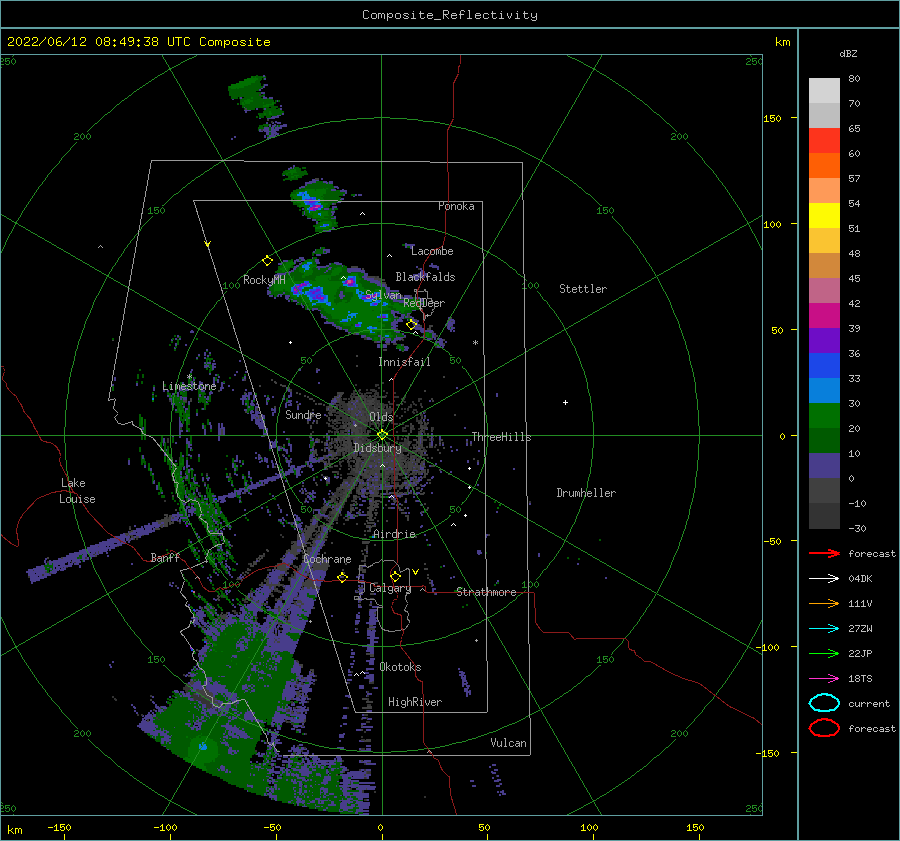Image resolution: width=900 pixels, height=841 pixels.
Task: Click the bright green 20–30 dBZ swatch
Action: click(824, 416)
